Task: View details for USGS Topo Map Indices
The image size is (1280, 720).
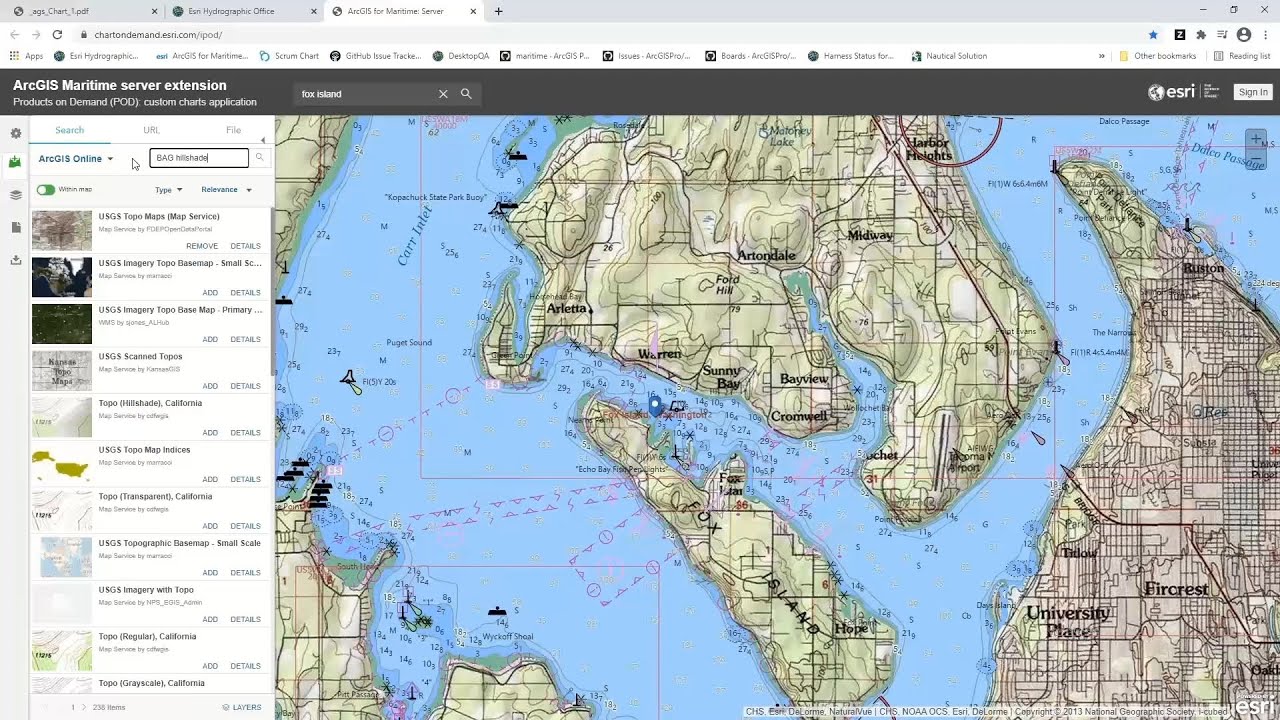Action: 245,479
